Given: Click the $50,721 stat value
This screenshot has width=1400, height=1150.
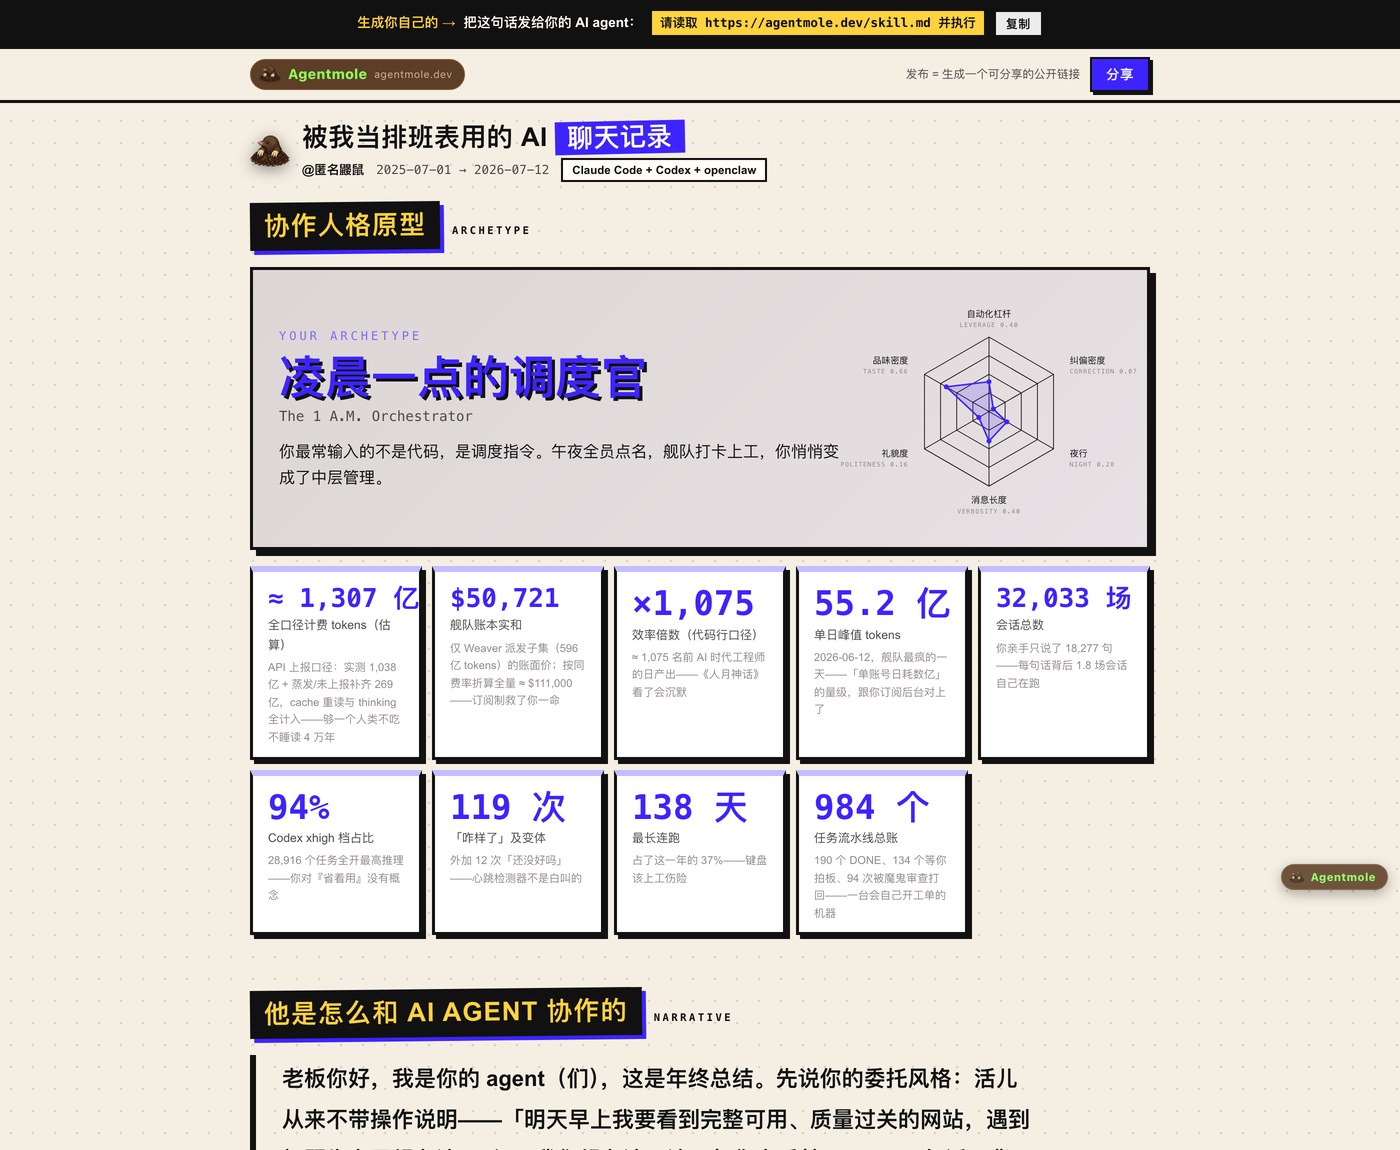Looking at the screenshot, I should pos(505,598).
